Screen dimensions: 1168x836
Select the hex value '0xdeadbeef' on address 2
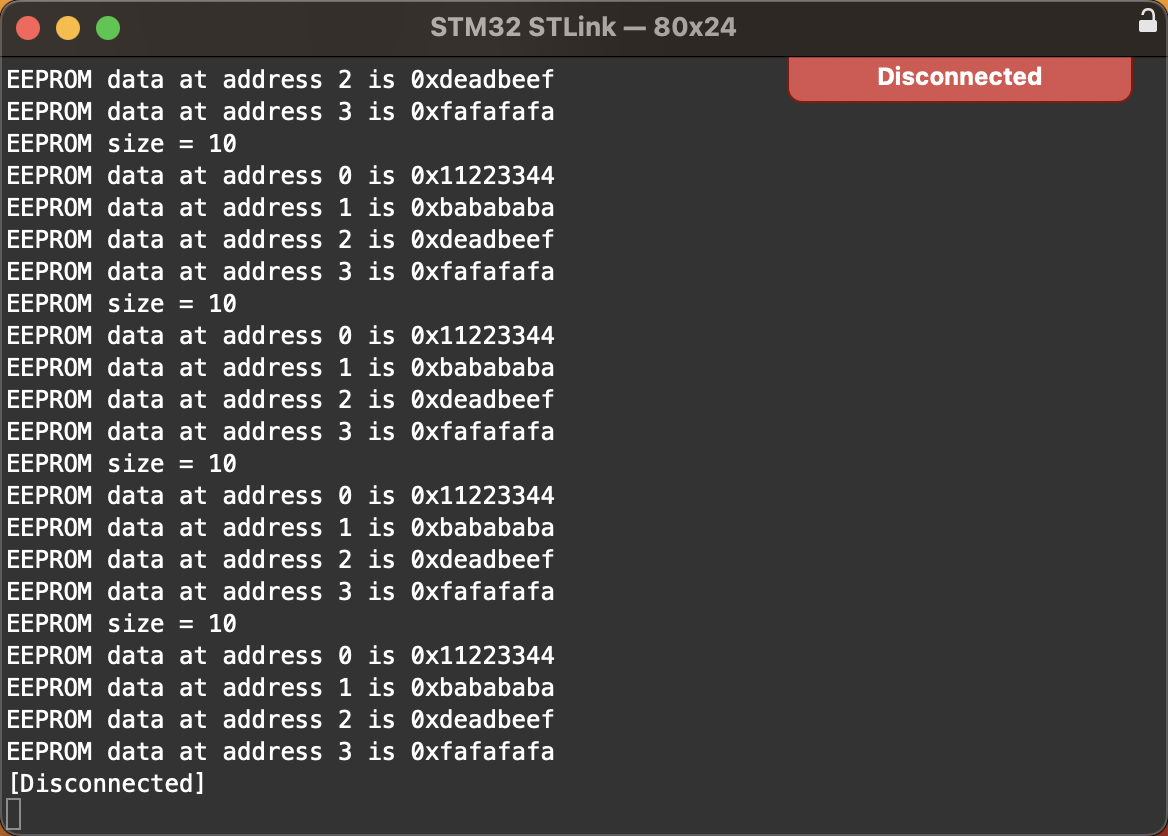[482, 79]
